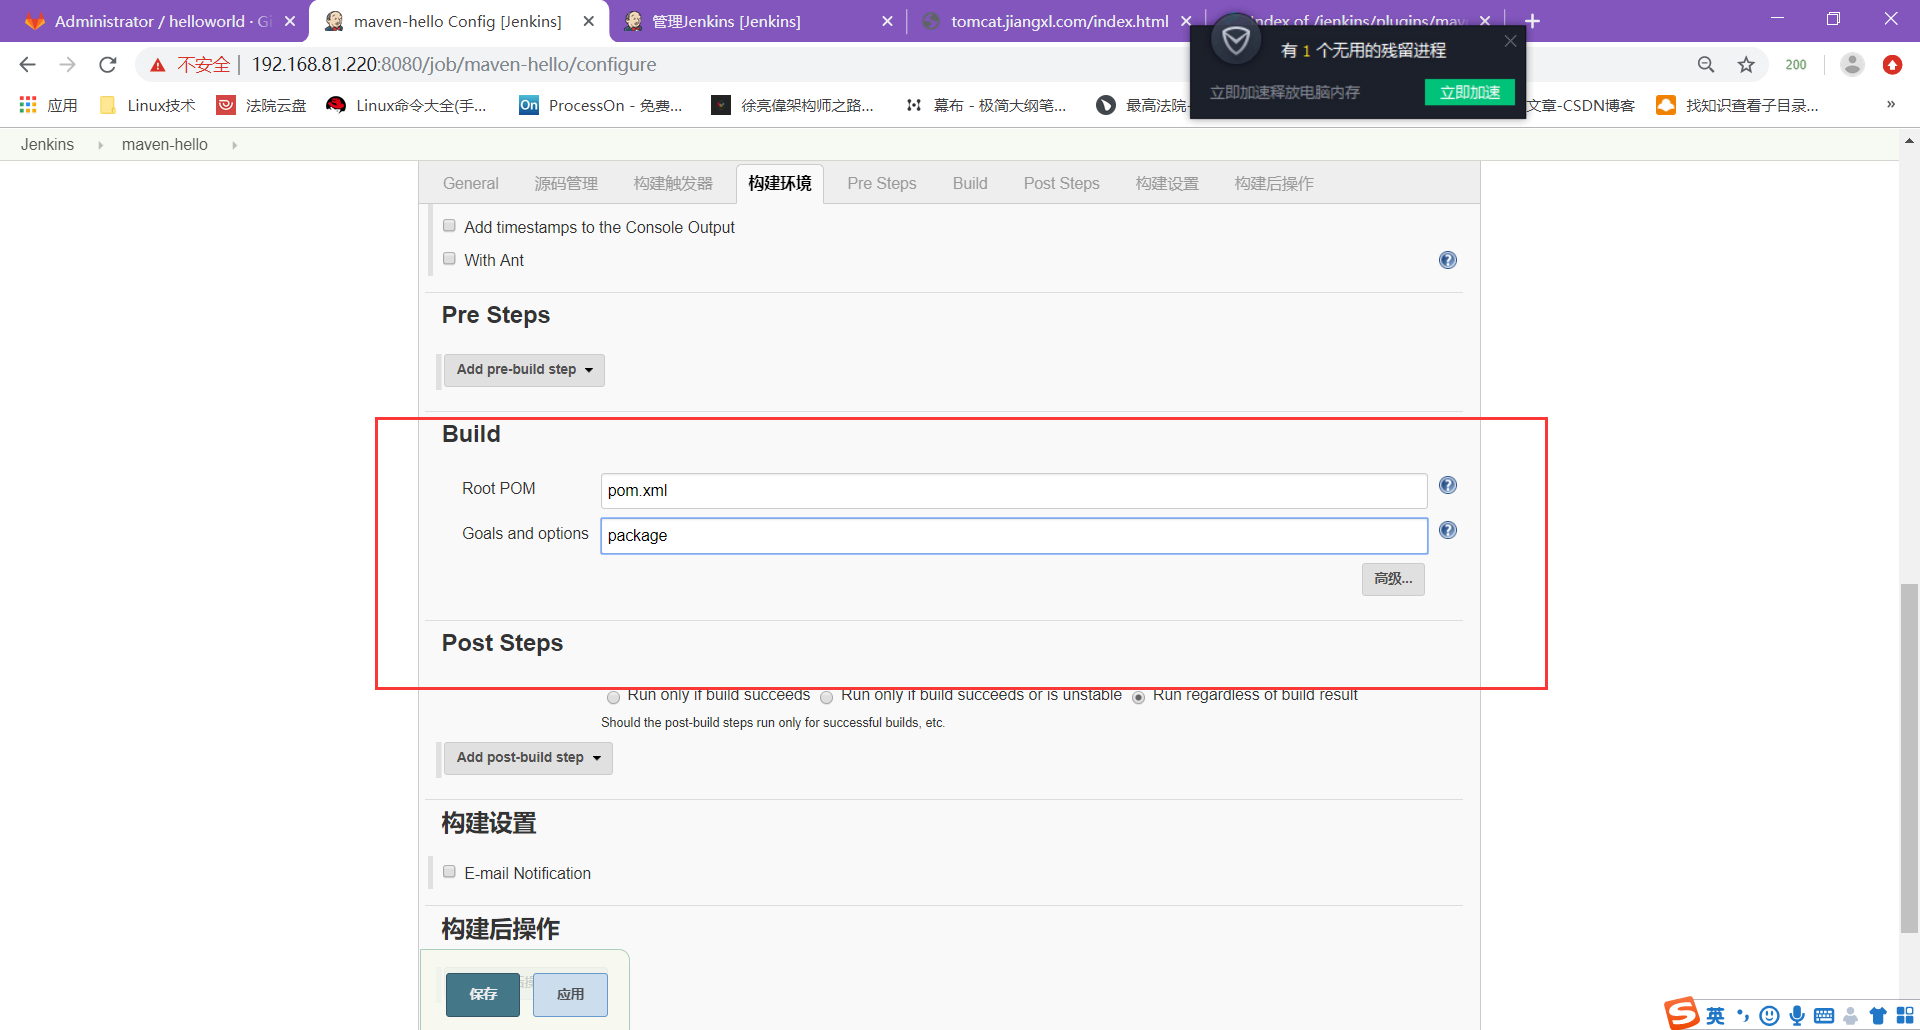The image size is (1920, 1030).
Task: Select Run regardless of build result
Action: 1138,697
